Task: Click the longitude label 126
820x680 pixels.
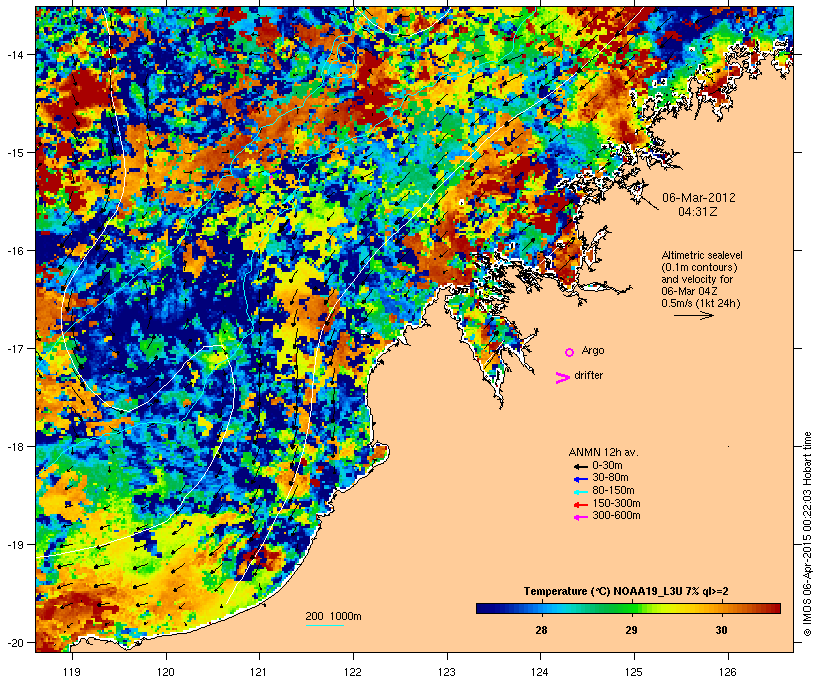Action: click(x=728, y=672)
